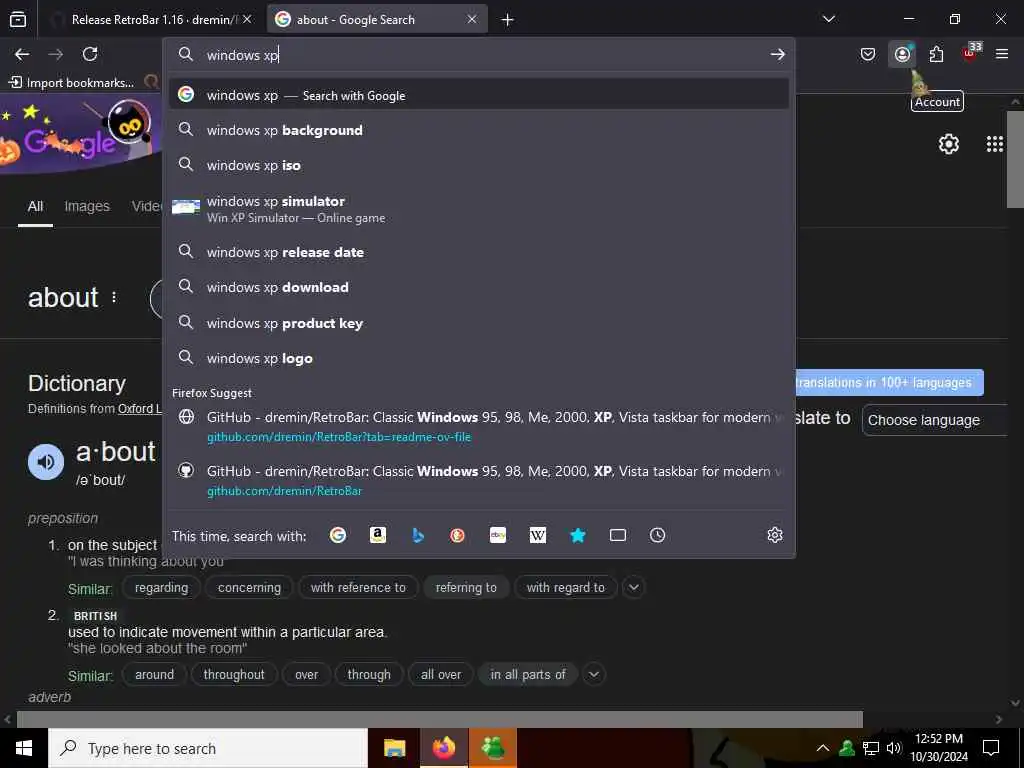Search this time with Bing icon
The width and height of the screenshot is (1024, 768).
point(418,536)
